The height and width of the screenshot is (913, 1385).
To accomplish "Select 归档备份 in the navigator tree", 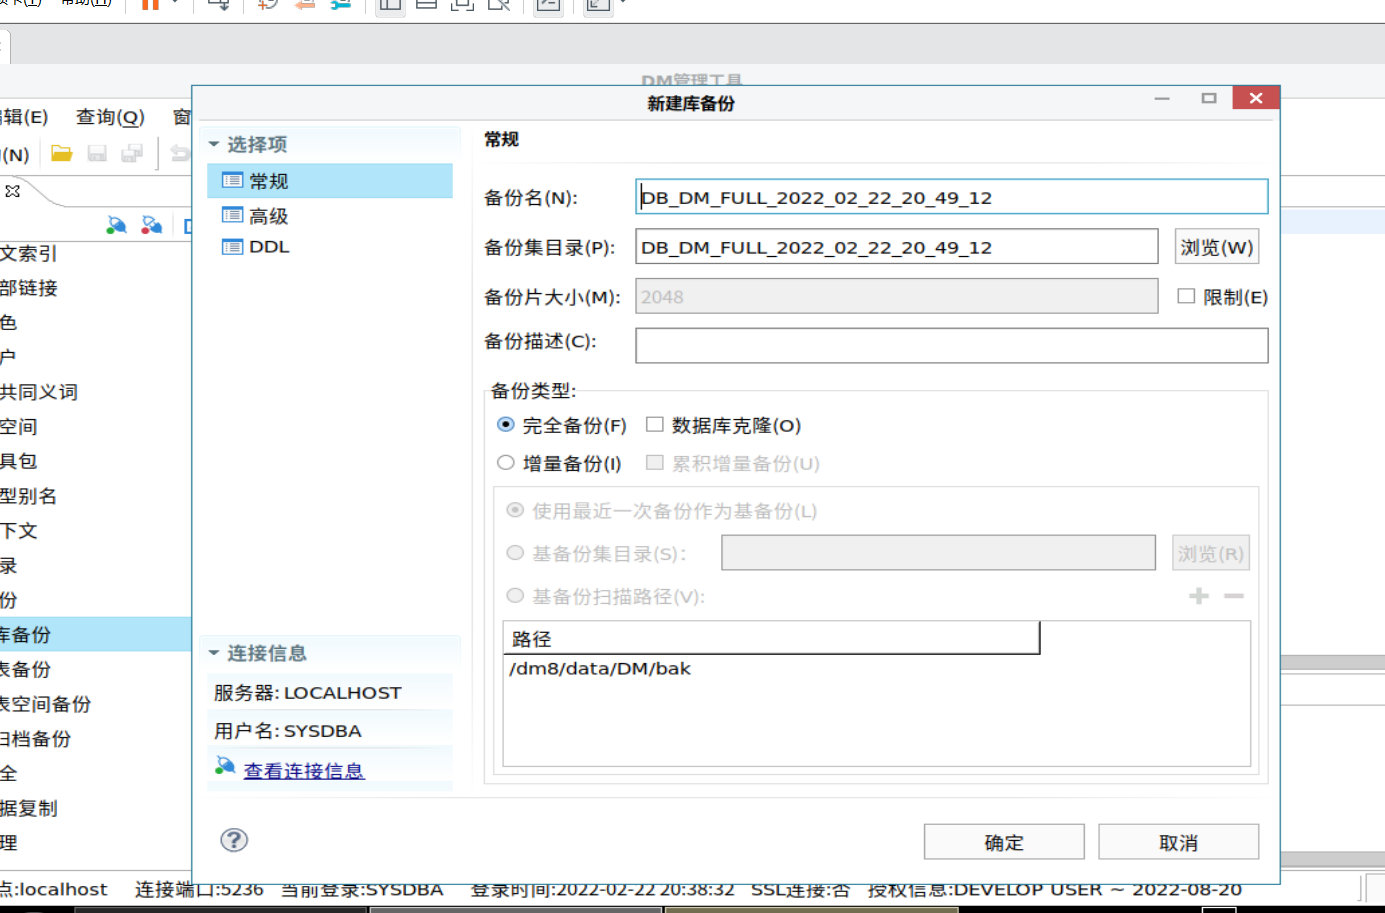I will 36,739.
